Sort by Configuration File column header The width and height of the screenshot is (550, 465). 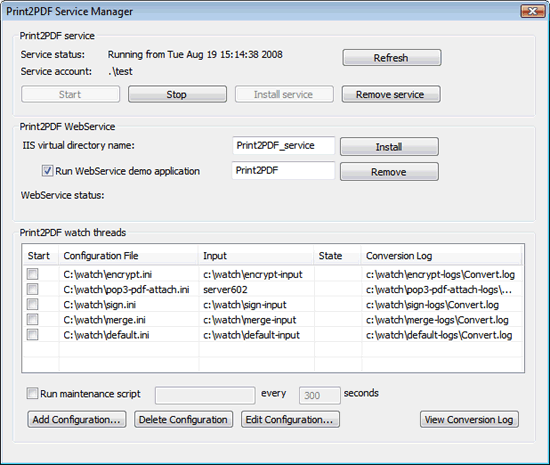click(128, 256)
